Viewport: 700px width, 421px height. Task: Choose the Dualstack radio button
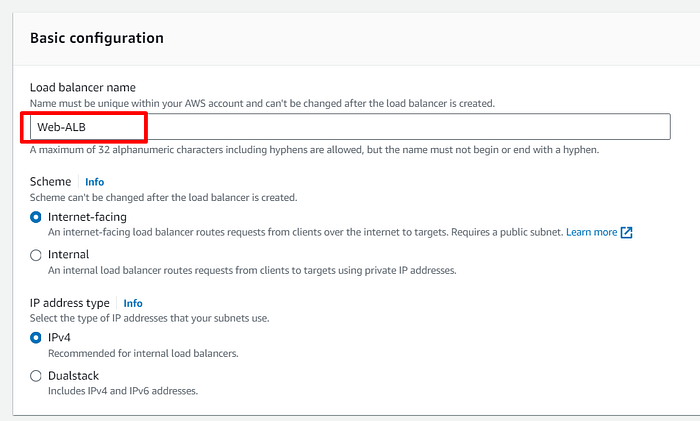point(36,376)
